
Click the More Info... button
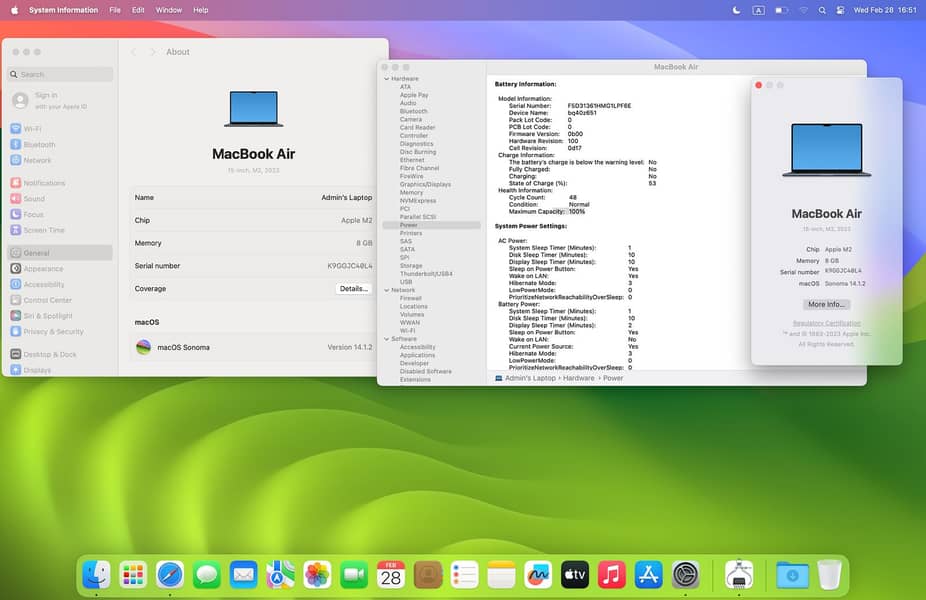pyautogui.click(x=826, y=304)
